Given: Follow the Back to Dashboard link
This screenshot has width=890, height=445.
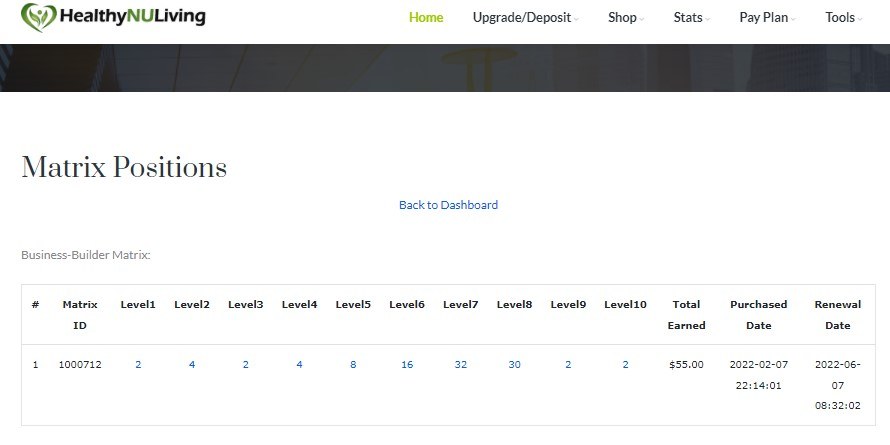Looking at the screenshot, I should pos(448,205).
